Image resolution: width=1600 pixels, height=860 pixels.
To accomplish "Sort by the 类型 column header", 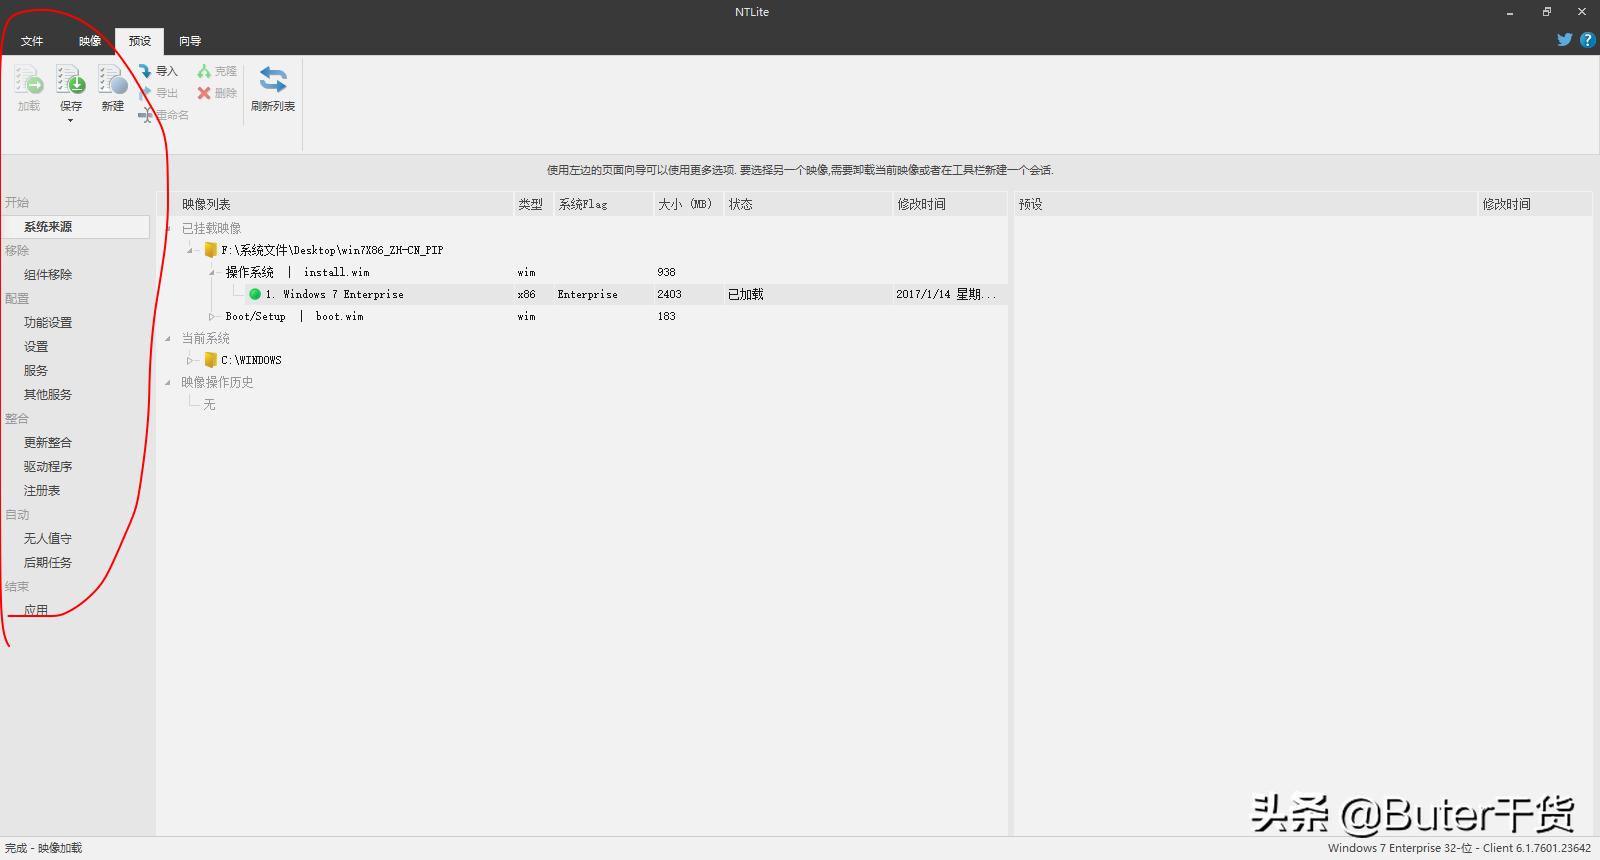I will pos(533,204).
